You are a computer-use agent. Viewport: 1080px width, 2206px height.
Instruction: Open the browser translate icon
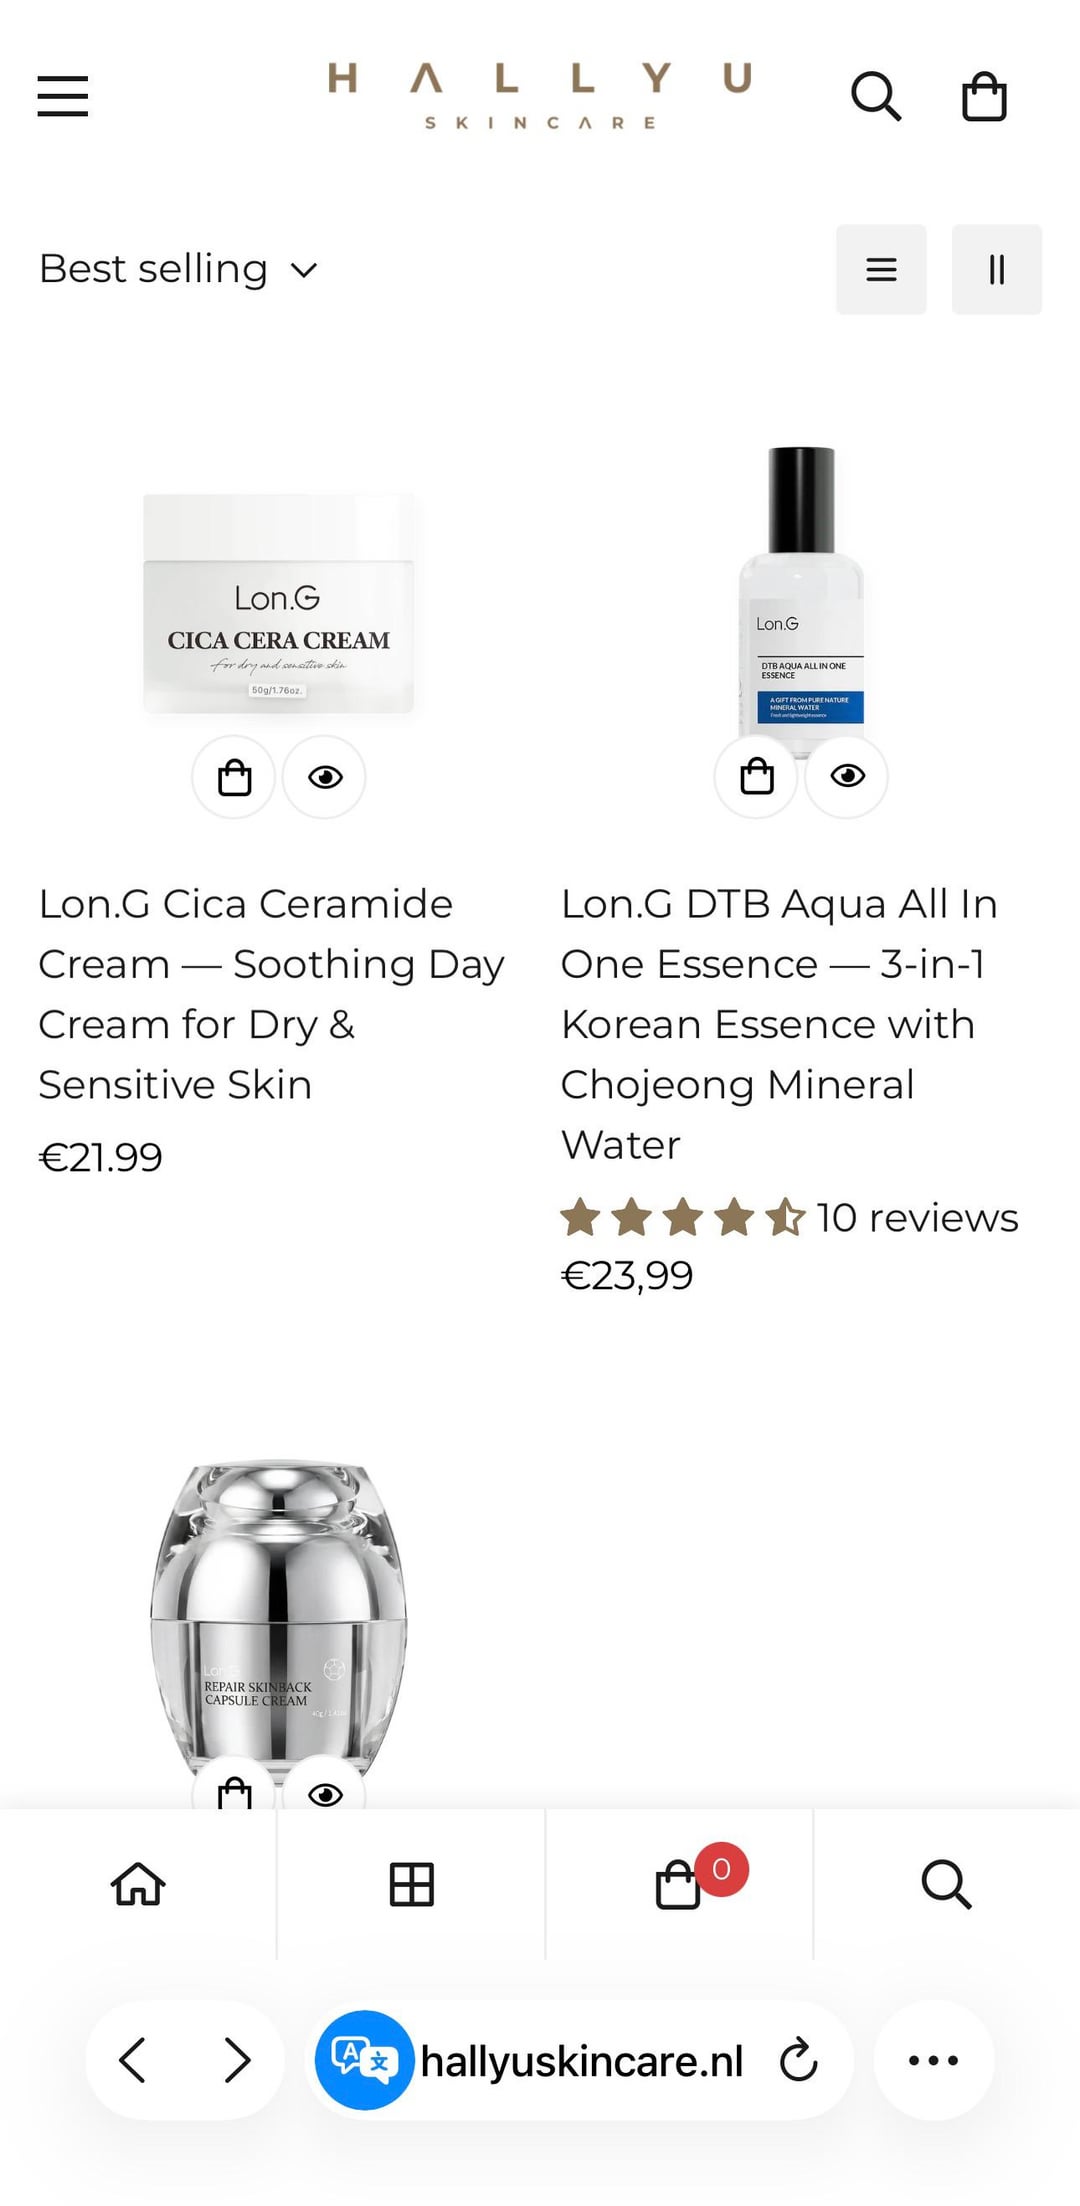pyautogui.click(x=365, y=2060)
